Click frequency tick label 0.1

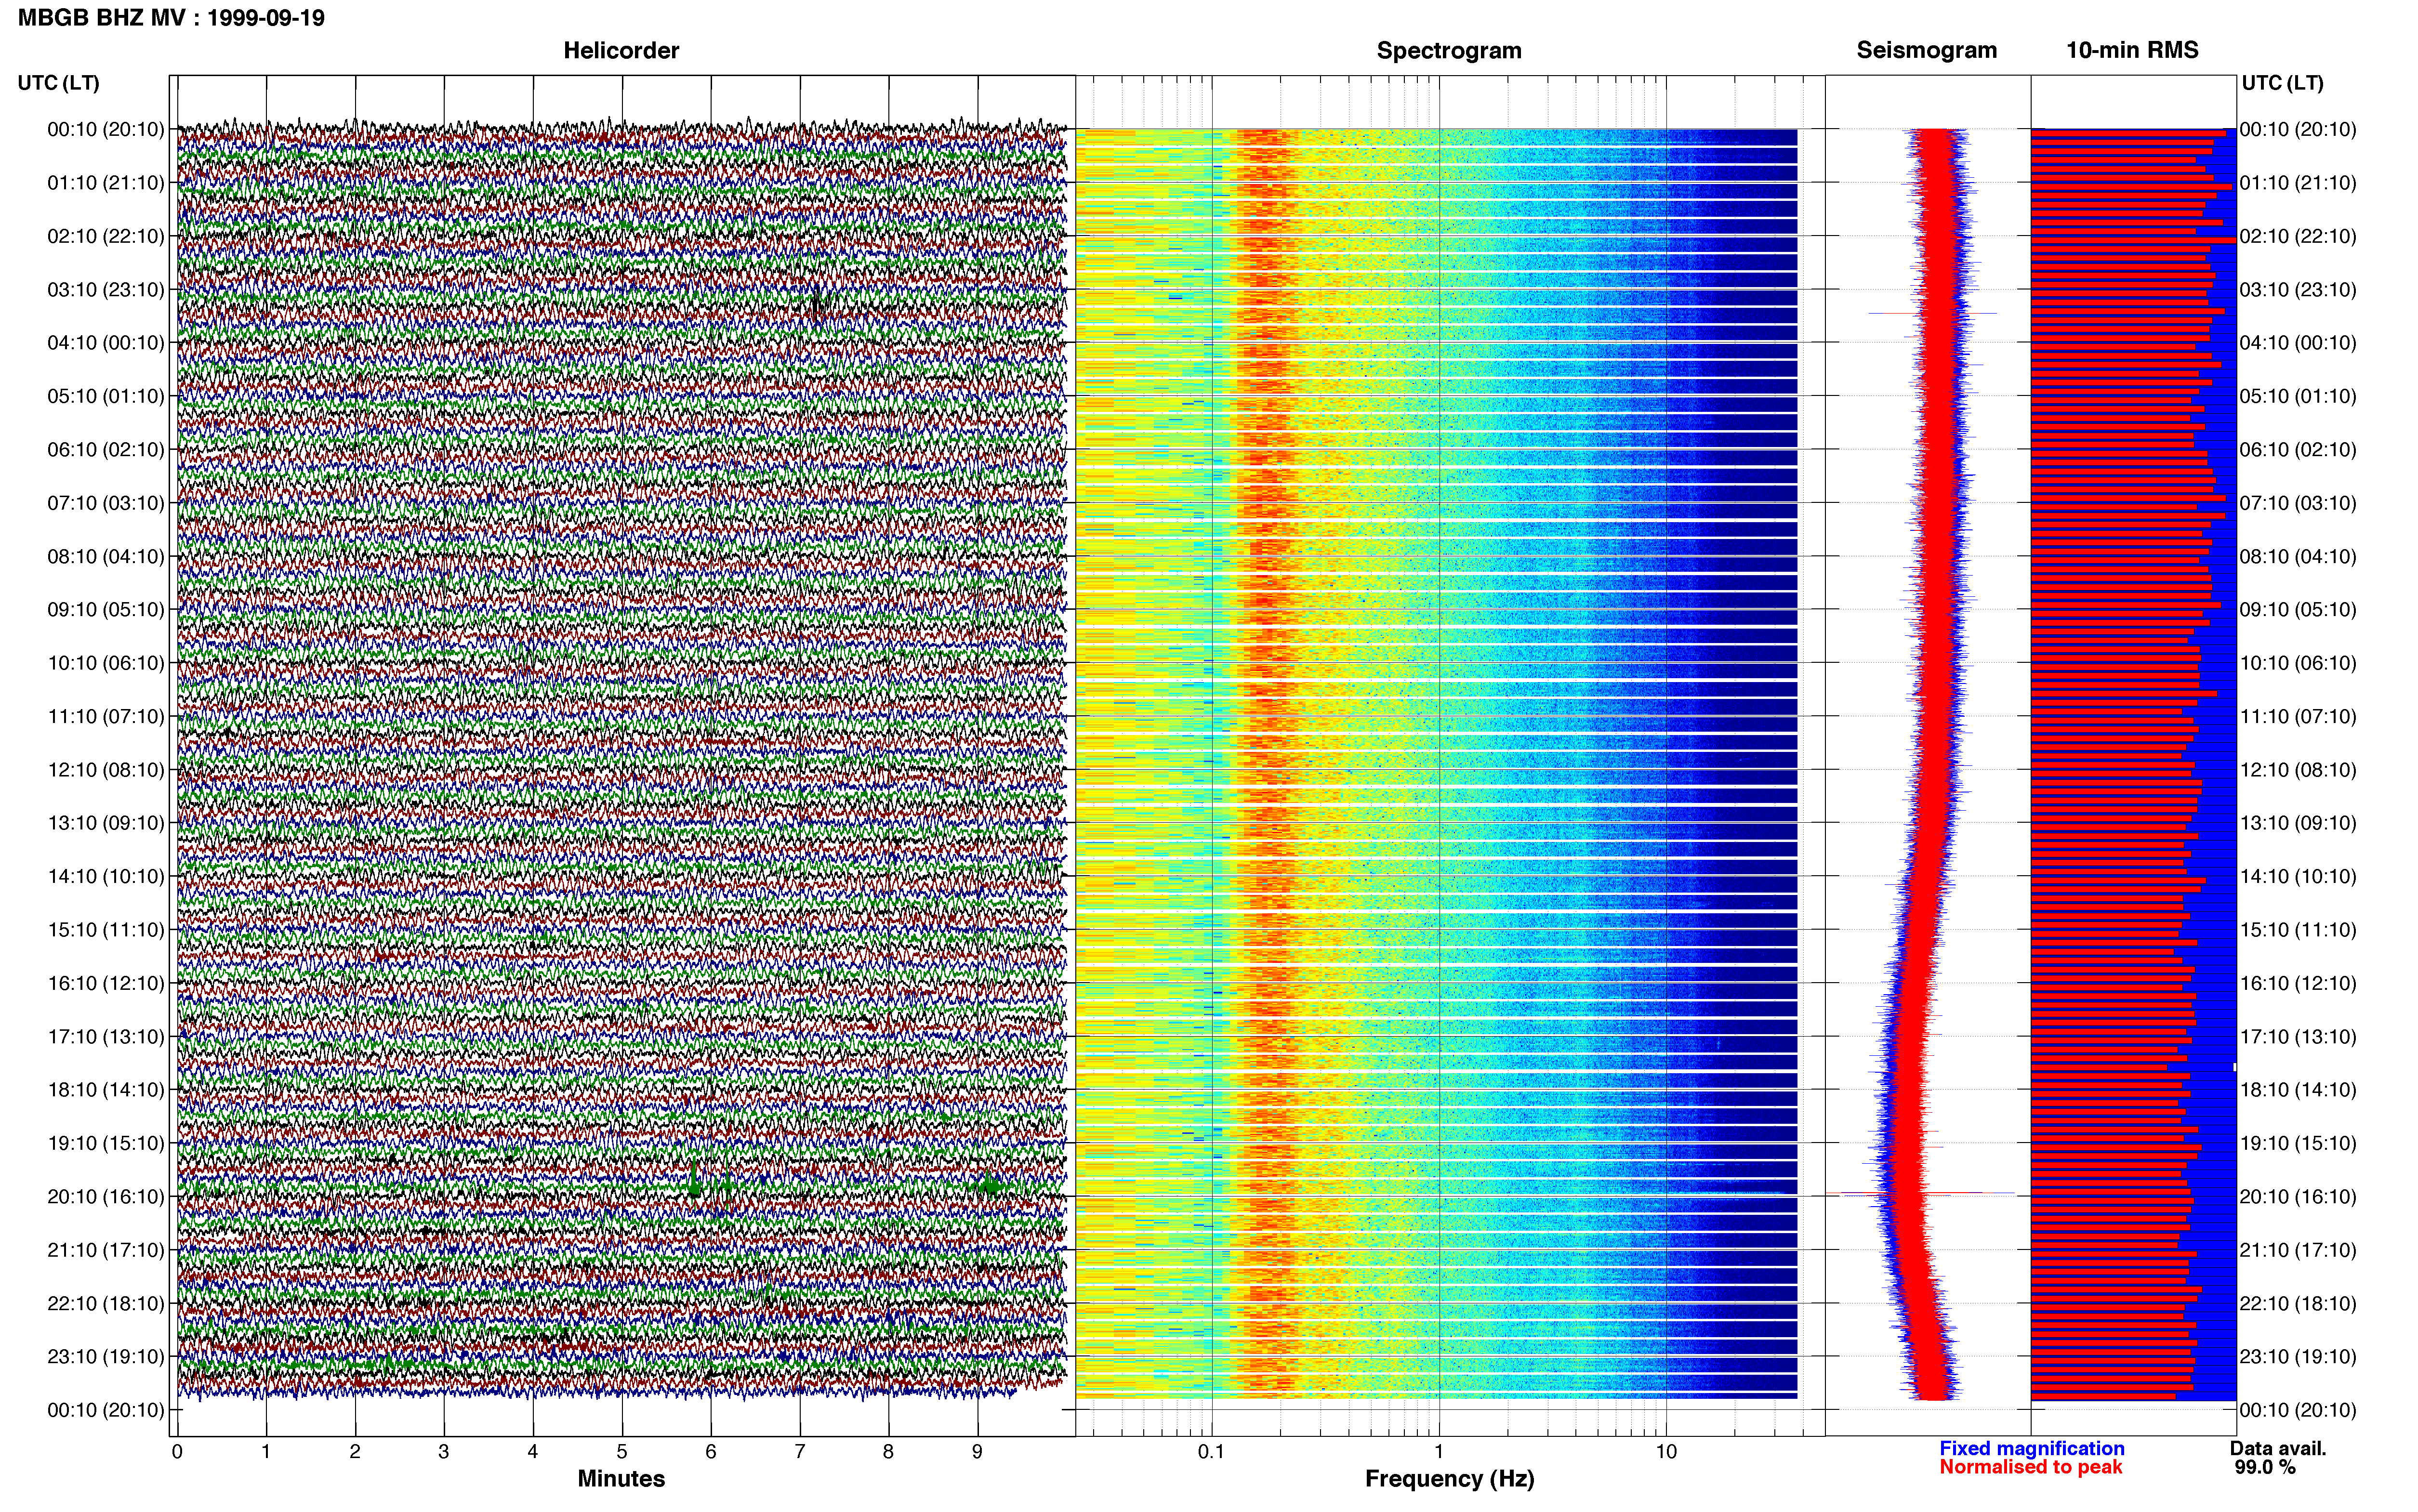click(1211, 1452)
